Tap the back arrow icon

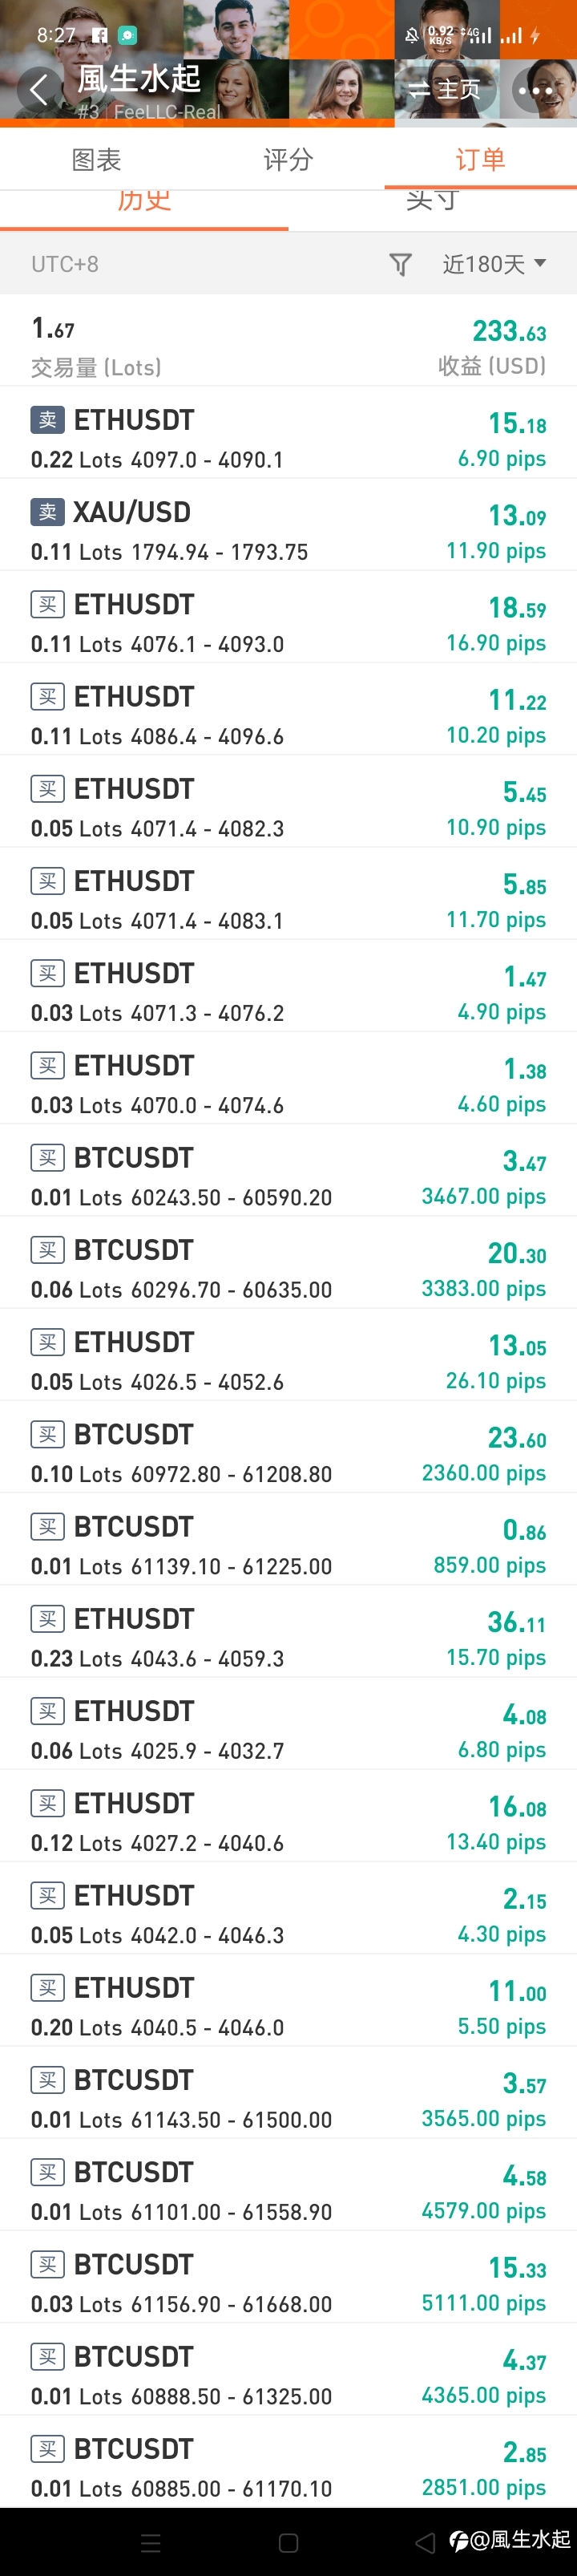click(x=39, y=90)
